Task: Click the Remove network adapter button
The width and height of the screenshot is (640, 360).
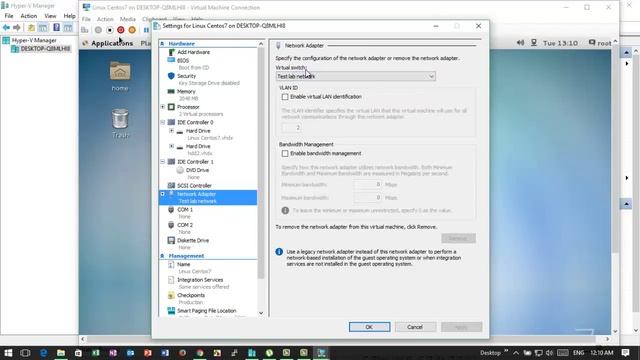Action: coord(458,238)
